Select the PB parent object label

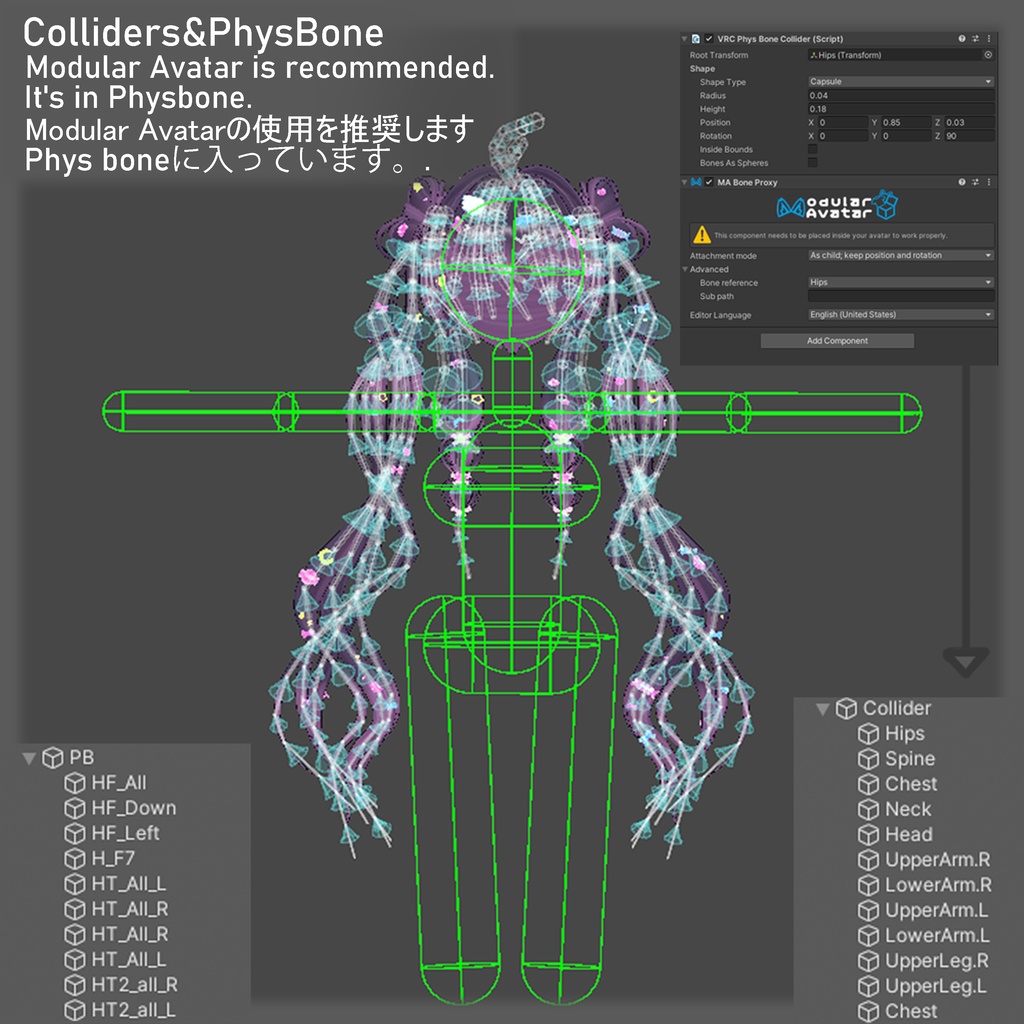tap(82, 758)
